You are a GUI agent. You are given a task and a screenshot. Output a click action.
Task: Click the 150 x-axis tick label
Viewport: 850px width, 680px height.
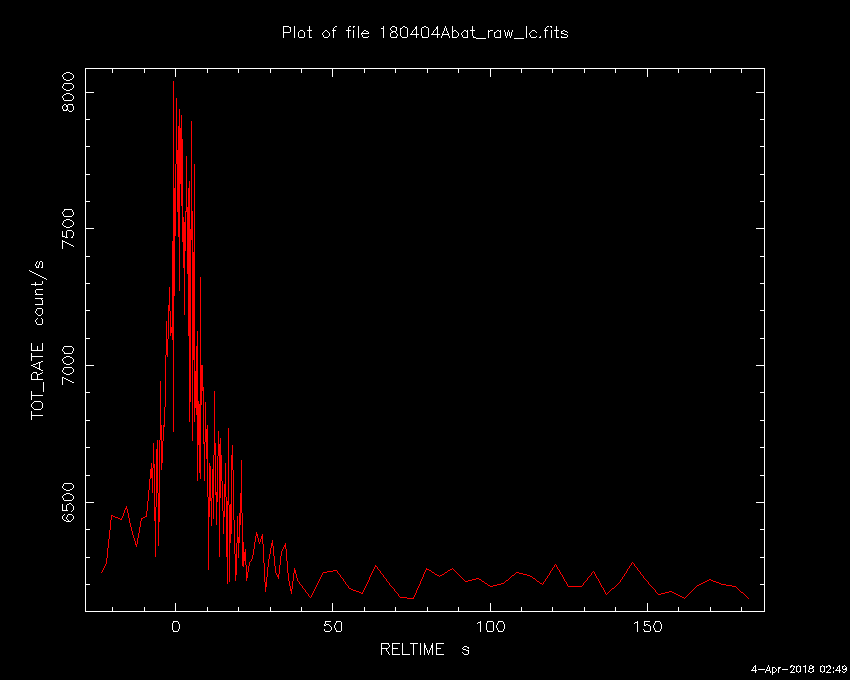(648, 627)
